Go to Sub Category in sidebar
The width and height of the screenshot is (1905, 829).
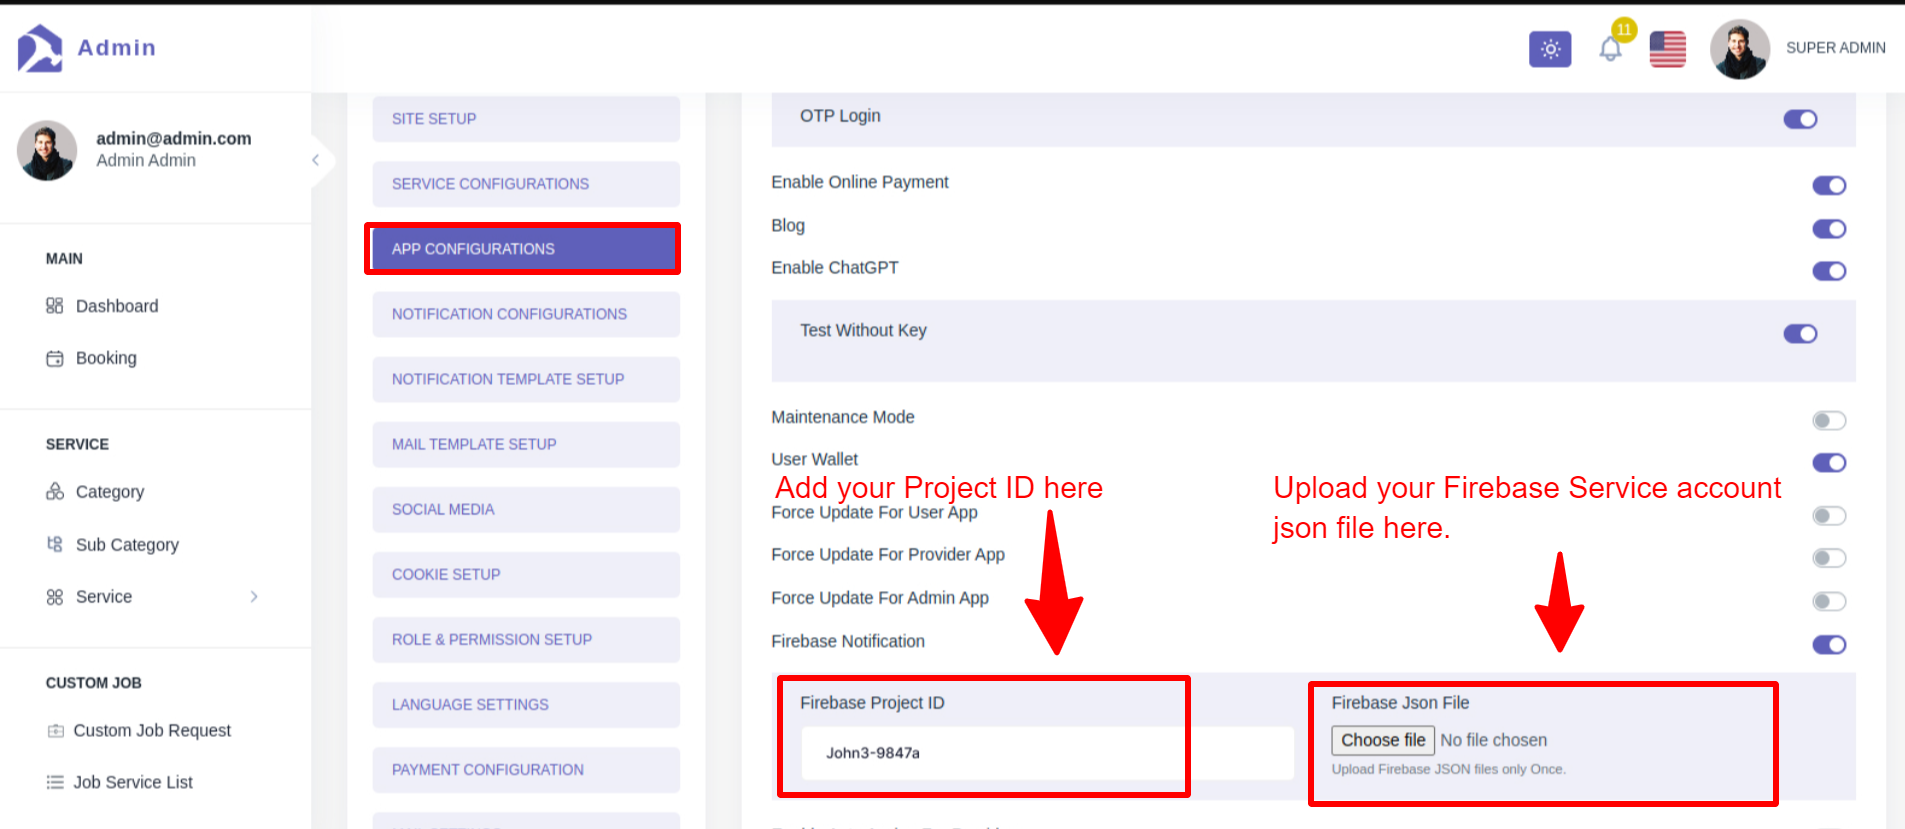coord(127,545)
